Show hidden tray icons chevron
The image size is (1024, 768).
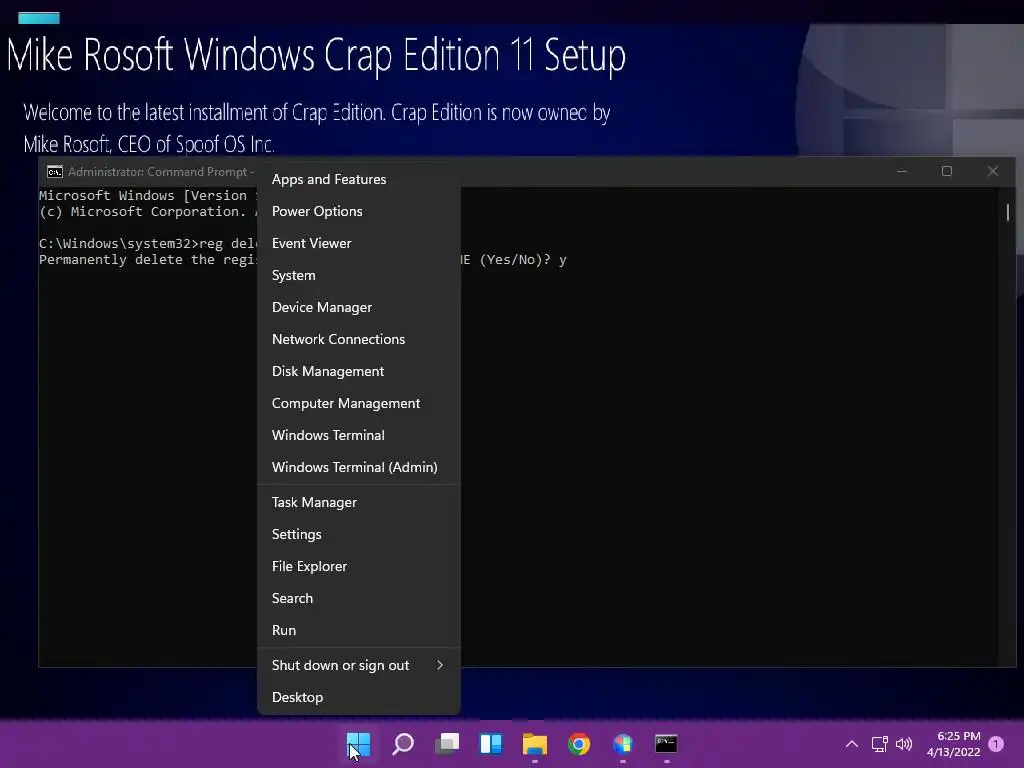(852, 744)
